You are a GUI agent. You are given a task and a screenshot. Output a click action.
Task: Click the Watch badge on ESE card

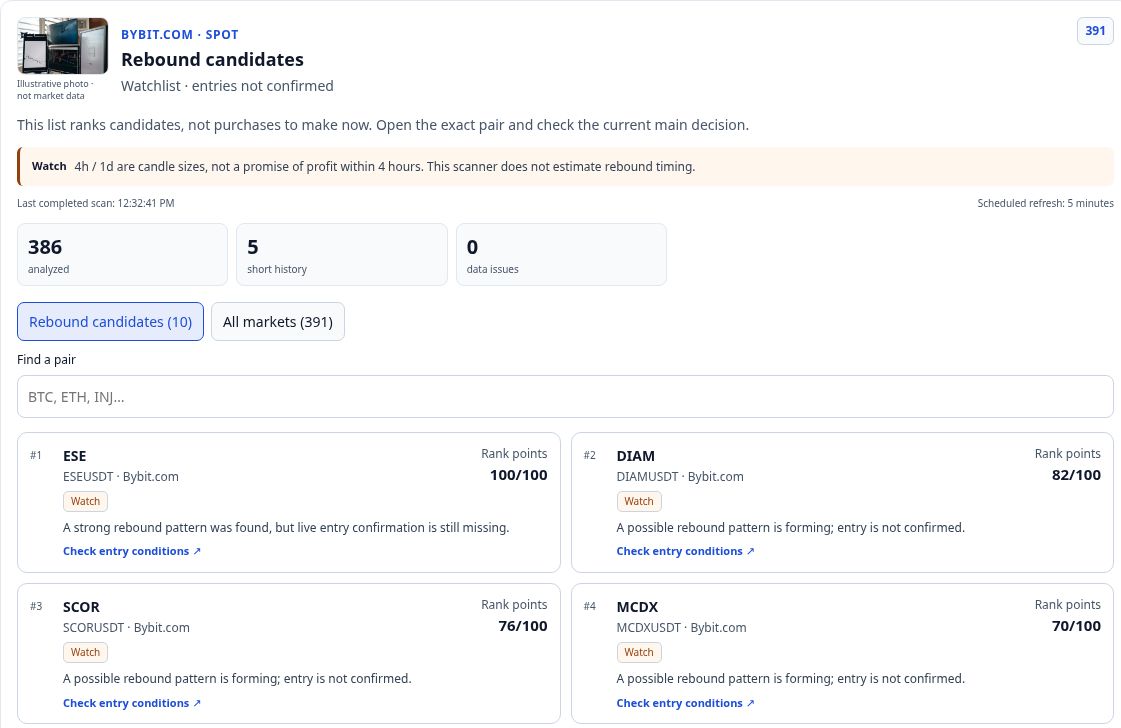pos(85,501)
